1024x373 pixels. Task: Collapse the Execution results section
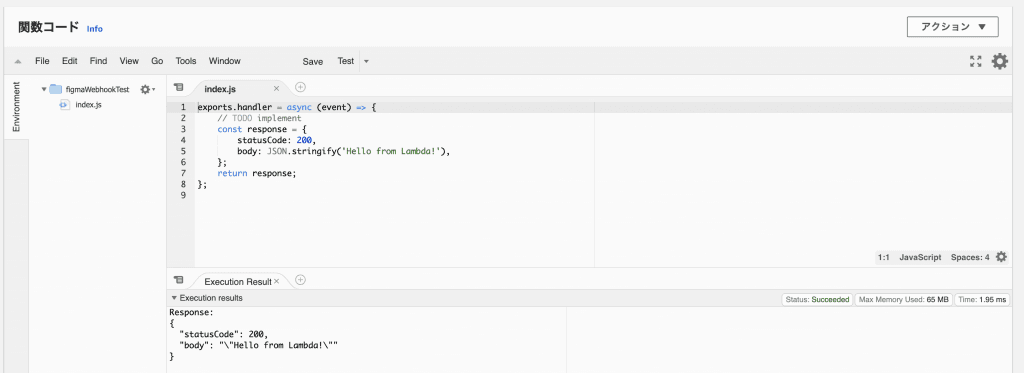174,298
